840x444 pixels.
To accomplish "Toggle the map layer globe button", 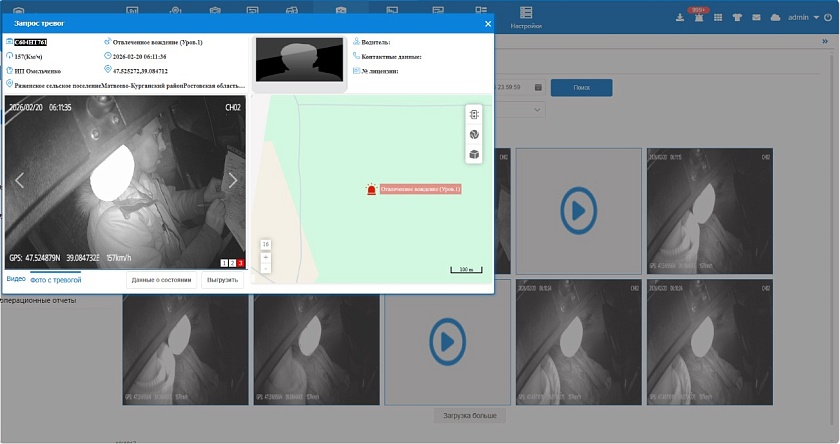I will [474, 134].
